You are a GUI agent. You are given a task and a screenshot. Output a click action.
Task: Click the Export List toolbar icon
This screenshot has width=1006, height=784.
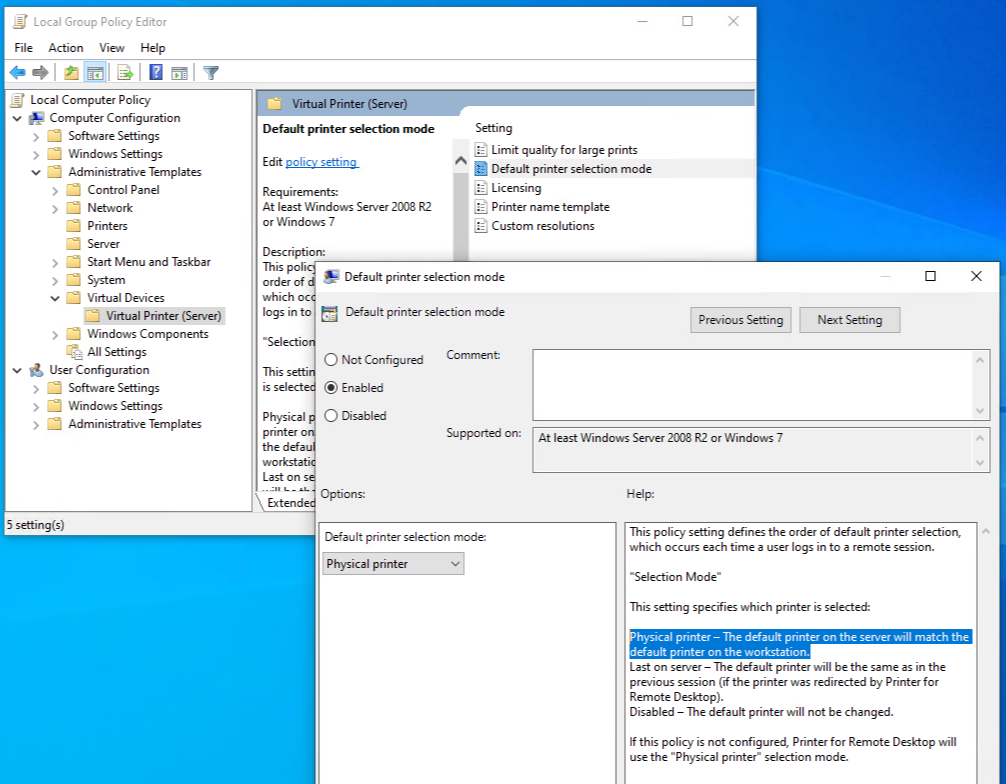pos(125,72)
